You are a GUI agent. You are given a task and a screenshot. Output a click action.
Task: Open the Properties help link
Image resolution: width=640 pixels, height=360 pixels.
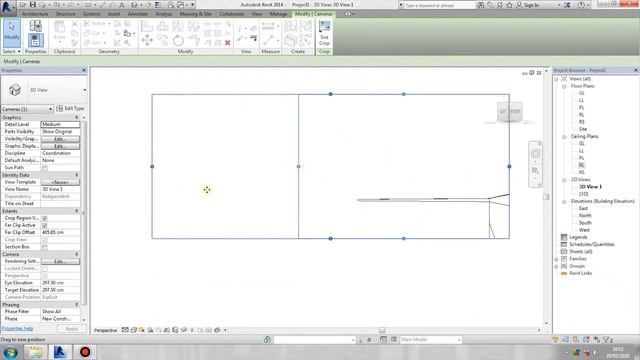[x=17, y=329]
